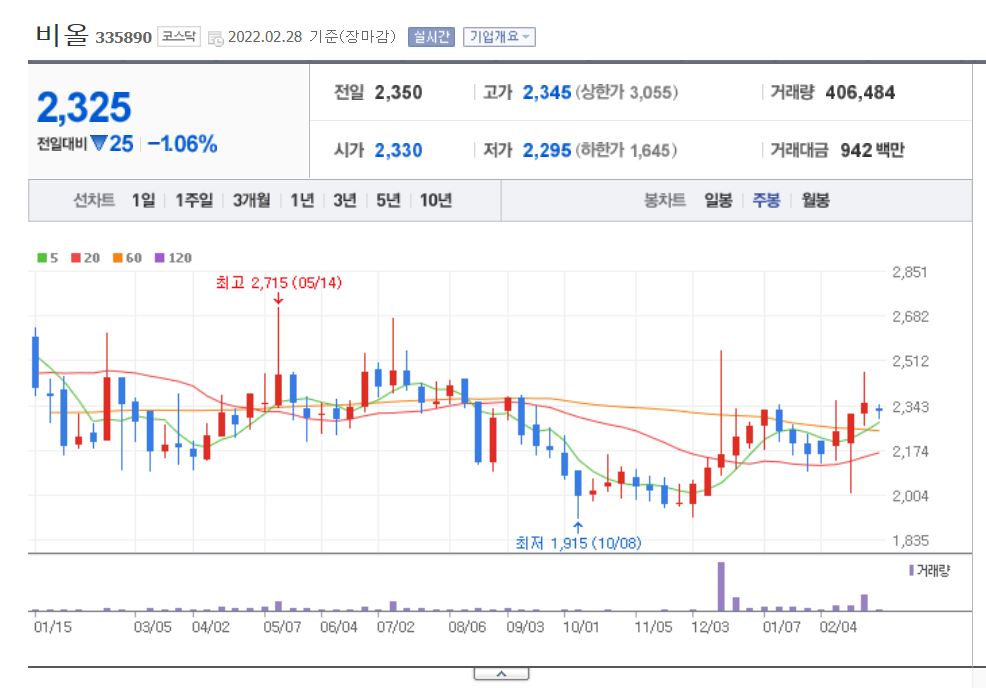Viewport: 986px width, 688px height.
Task: Click the 전일 value 2,350
Action: [399, 92]
